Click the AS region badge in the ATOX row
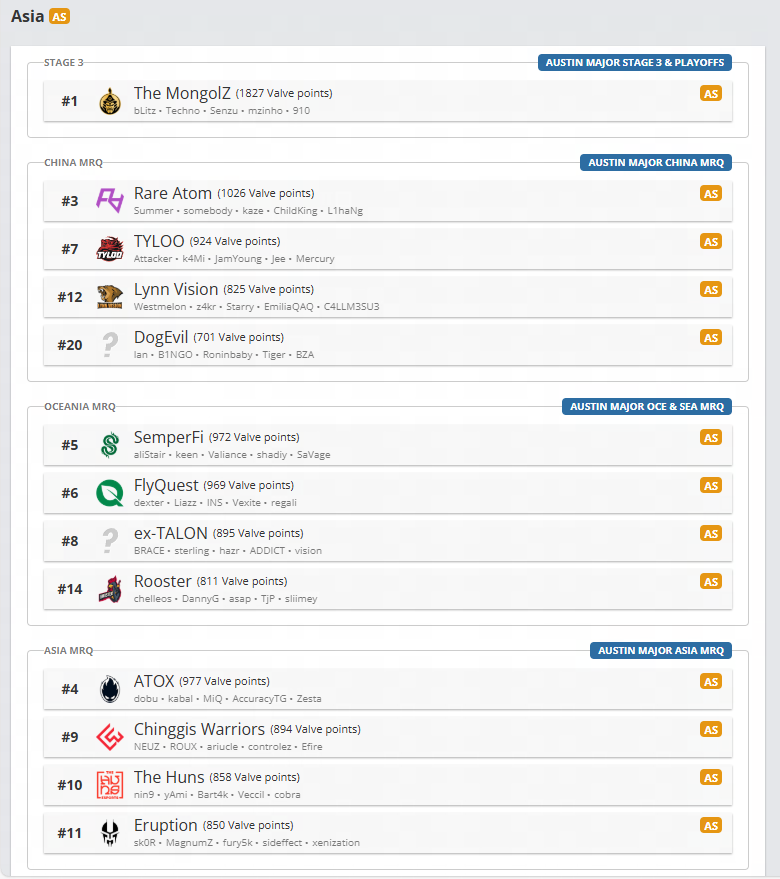The image size is (780, 879). pos(710,682)
